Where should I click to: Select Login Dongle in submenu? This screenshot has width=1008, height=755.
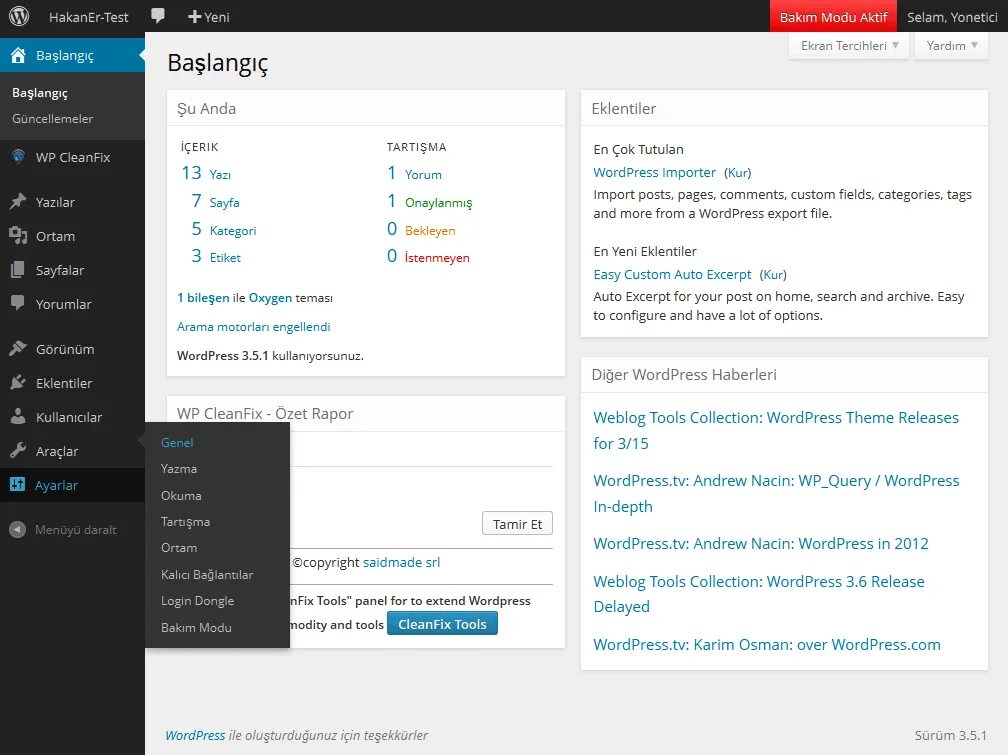tap(197, 601)
